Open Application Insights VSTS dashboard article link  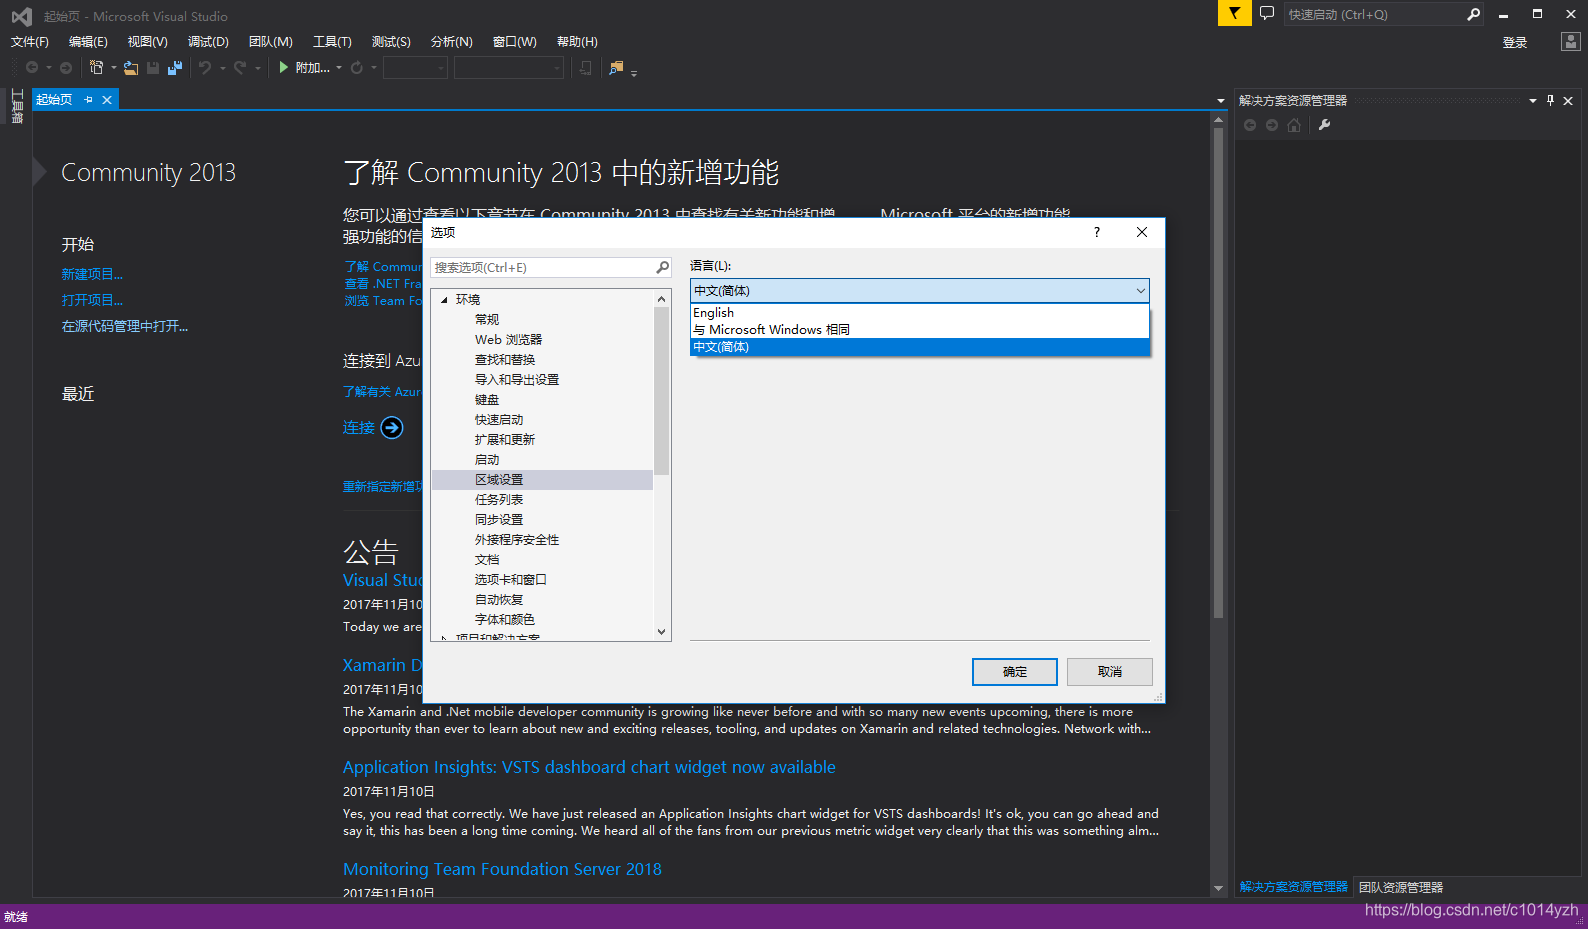(x=589, y=767)
